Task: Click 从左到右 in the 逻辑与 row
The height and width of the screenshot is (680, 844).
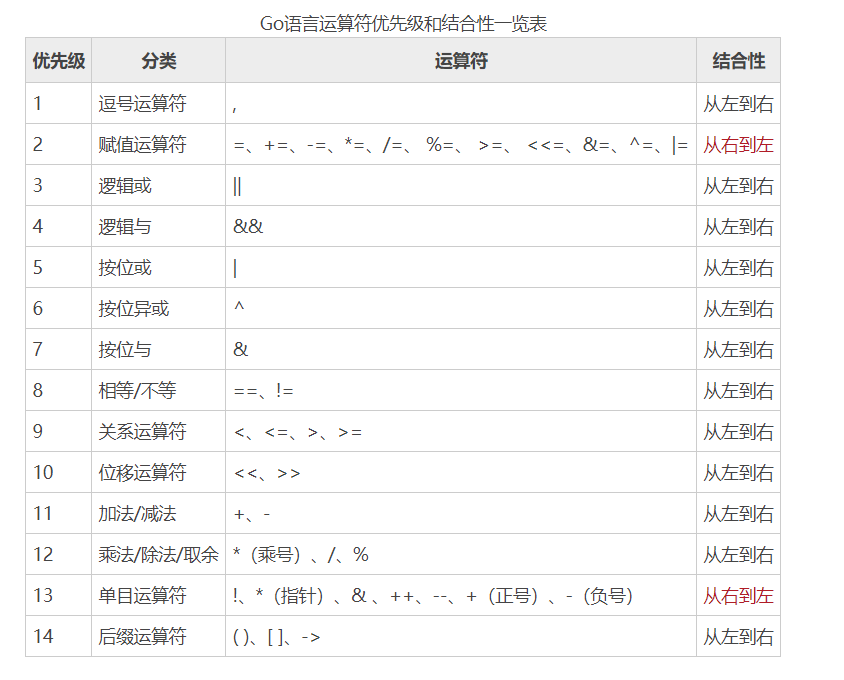Action: pos(738,227)
